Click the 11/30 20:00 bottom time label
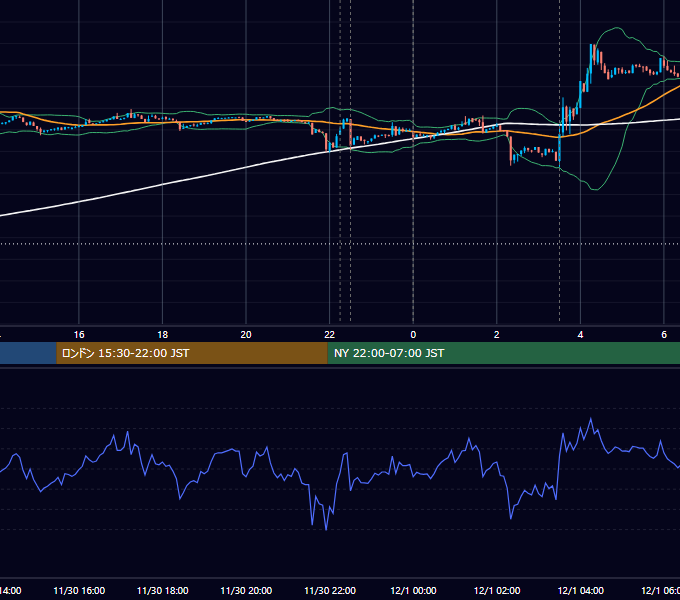Image resolution: width=680 pixels, height=600 pixels. click(246, 590)
